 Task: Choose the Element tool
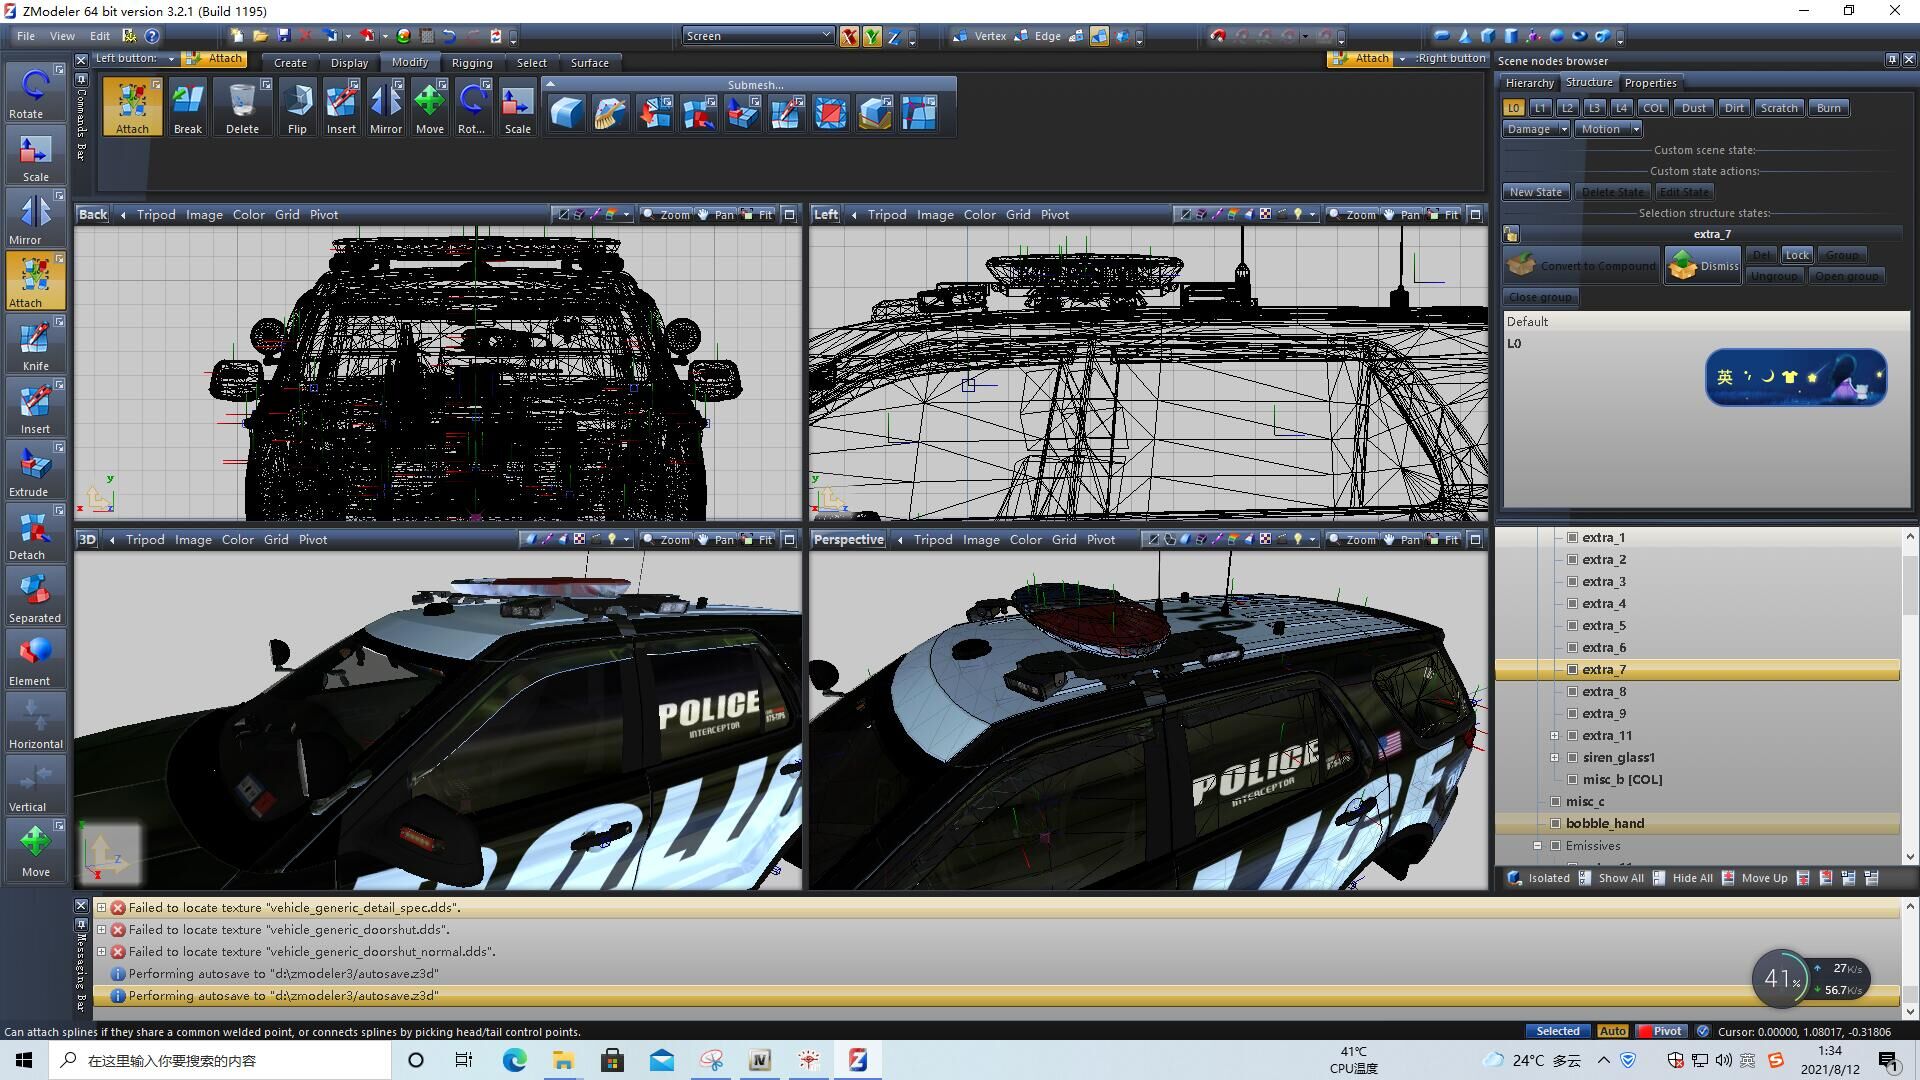pos(35,659)
